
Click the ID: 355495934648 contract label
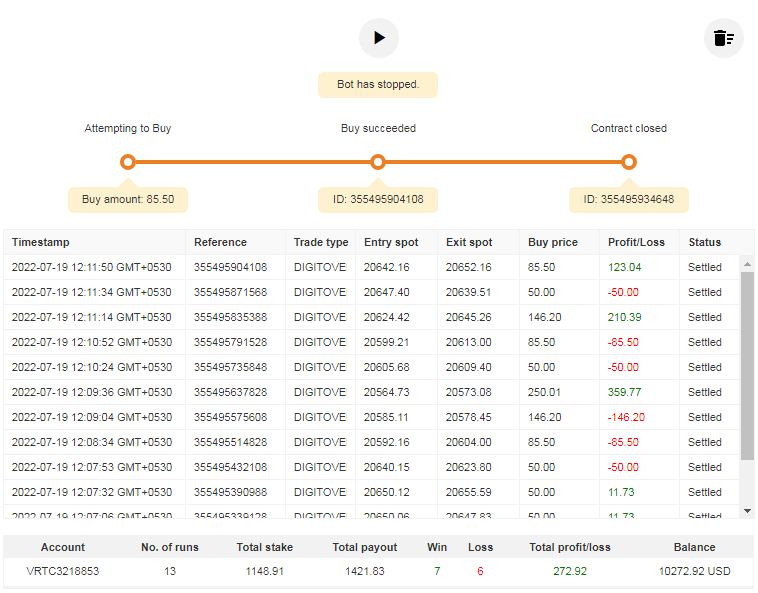click(x=628, y=199)
